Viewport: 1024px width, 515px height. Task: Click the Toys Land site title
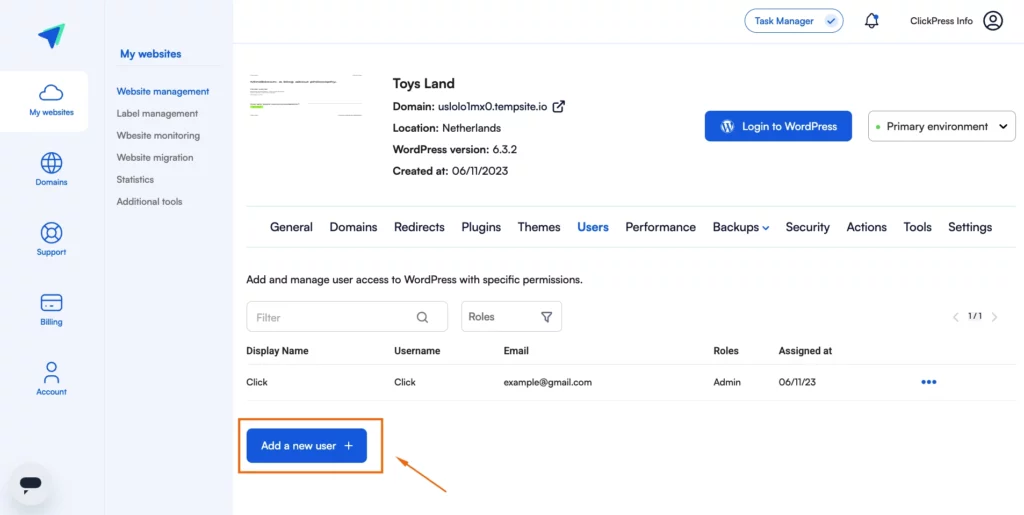423,84
